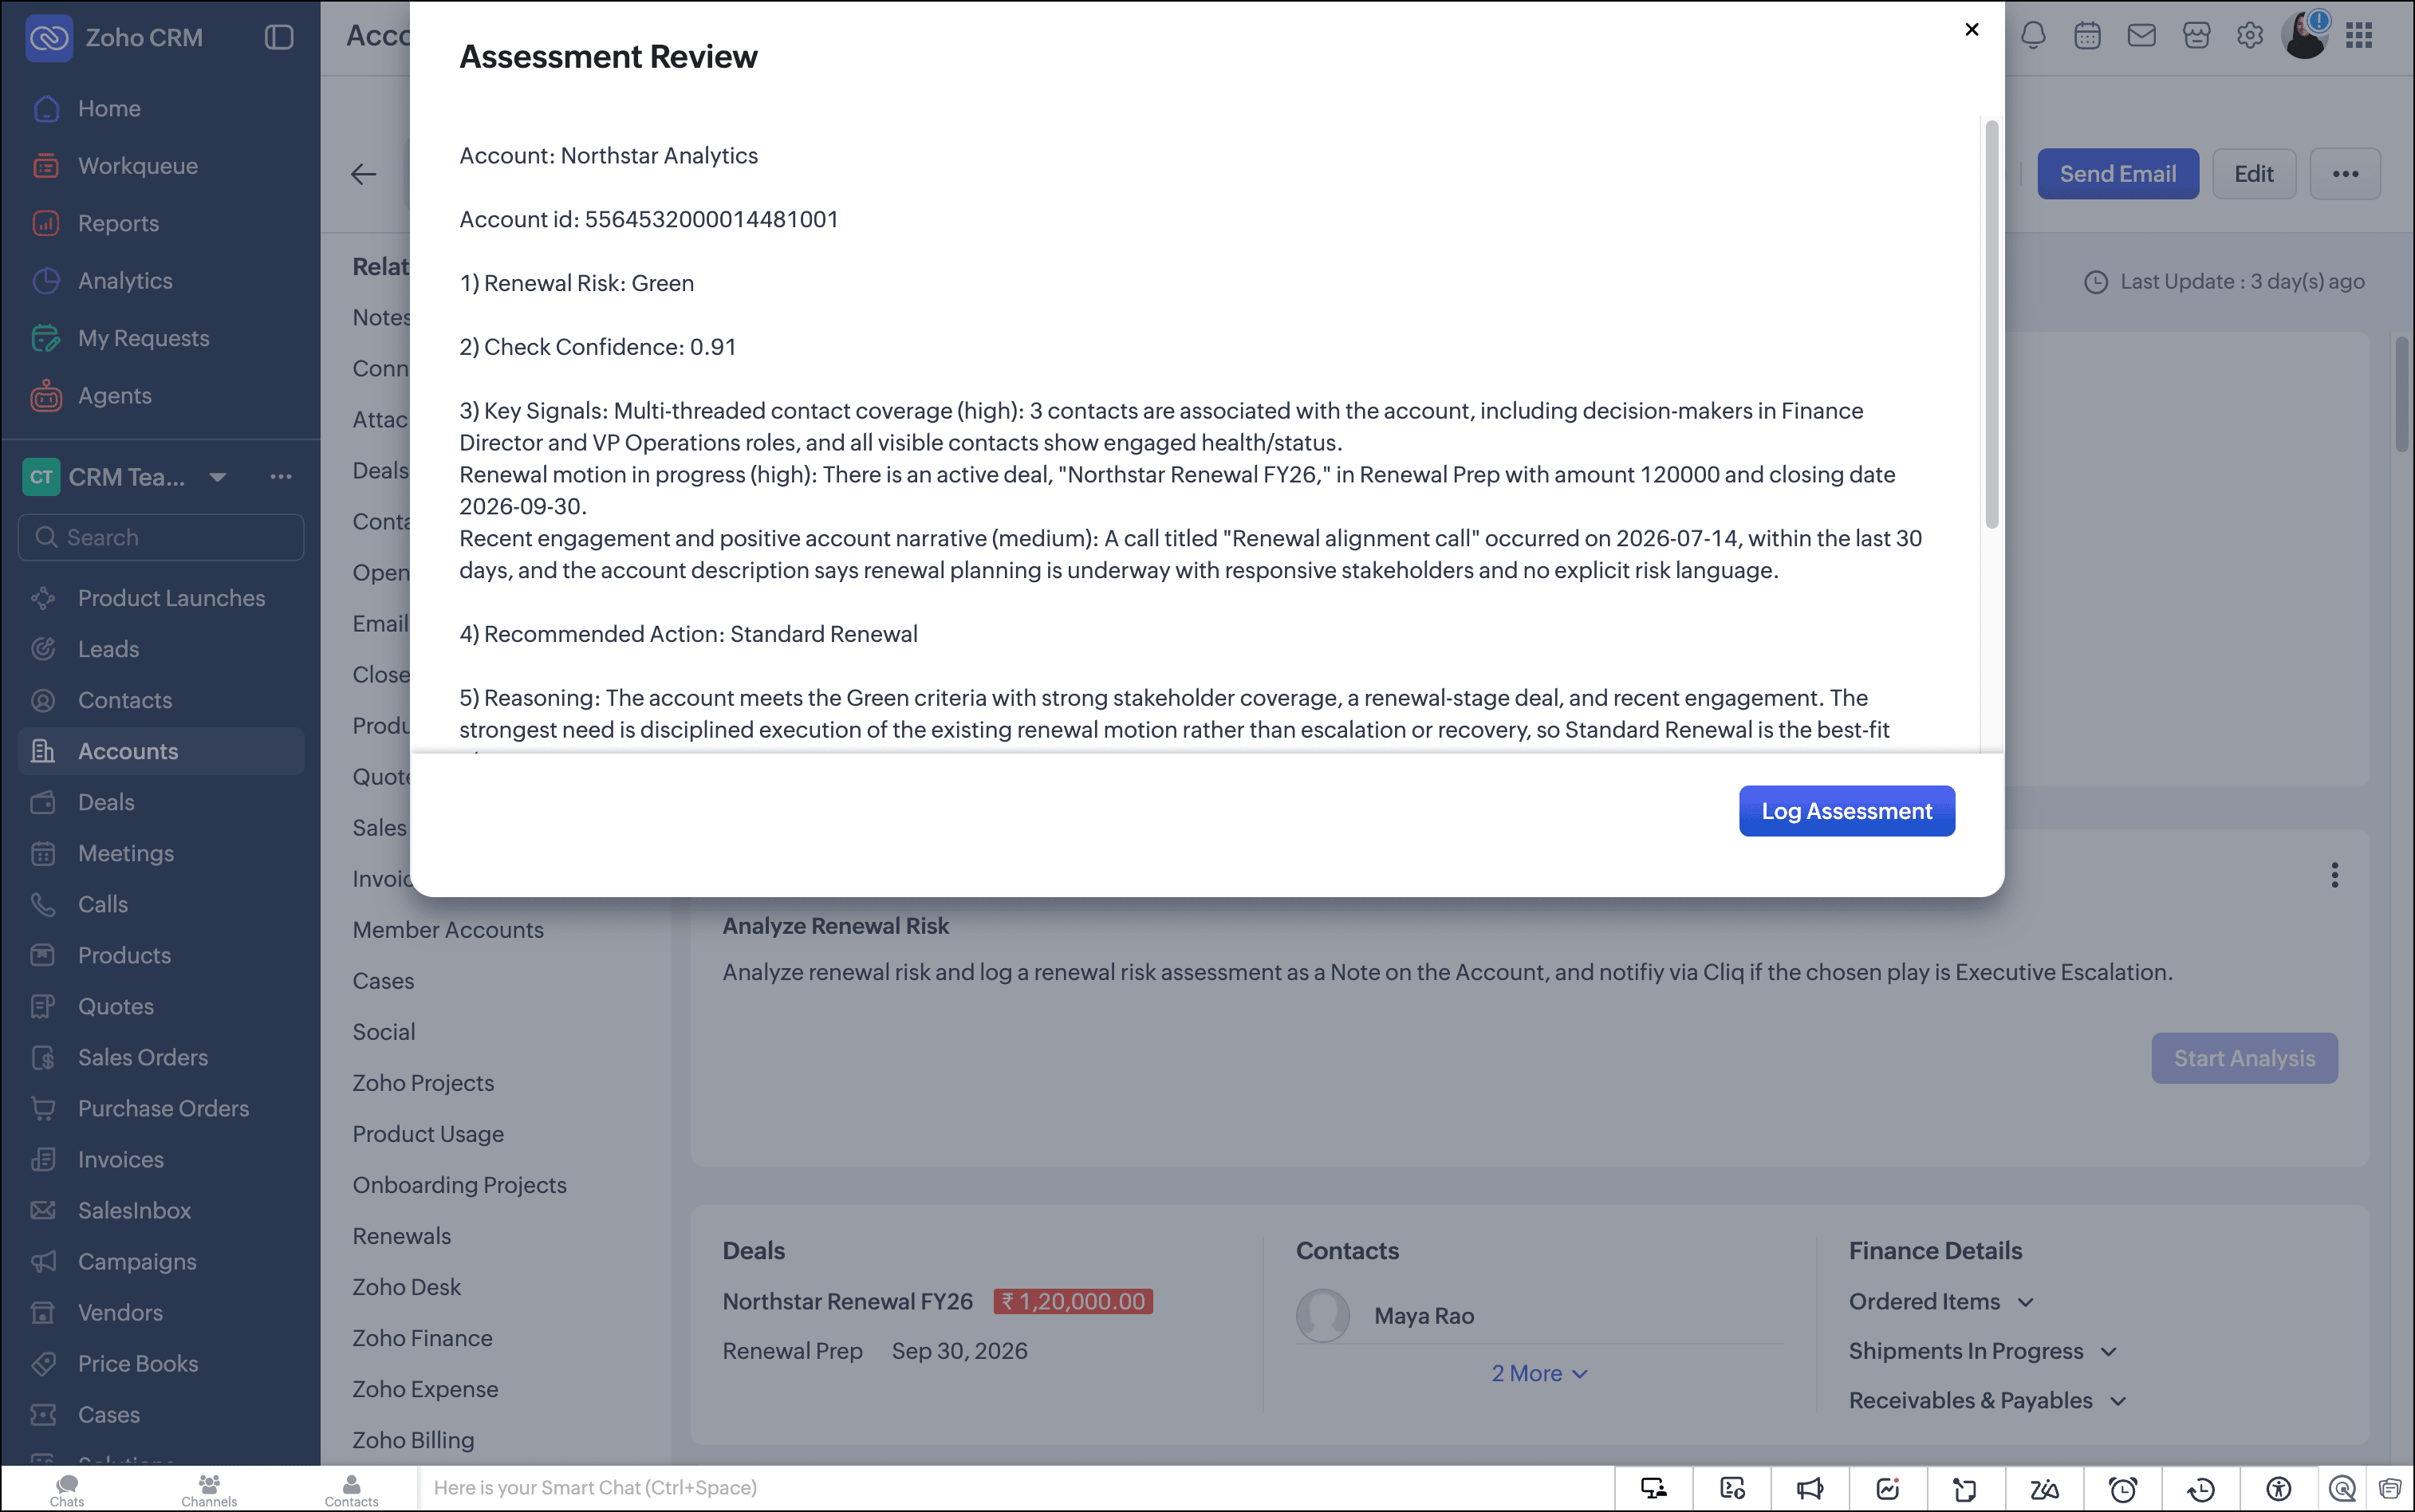Click the Send Email button
2415x1512 pixels.
pos(2117,174)
